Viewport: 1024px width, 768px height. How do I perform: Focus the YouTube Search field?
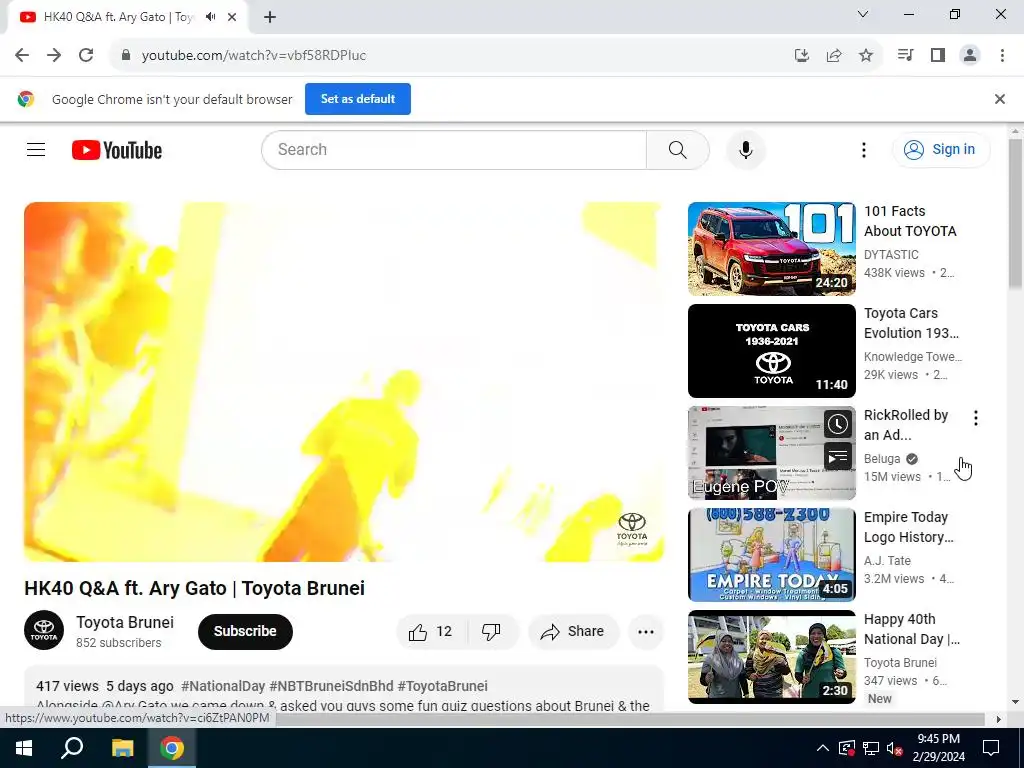point(454,150)
